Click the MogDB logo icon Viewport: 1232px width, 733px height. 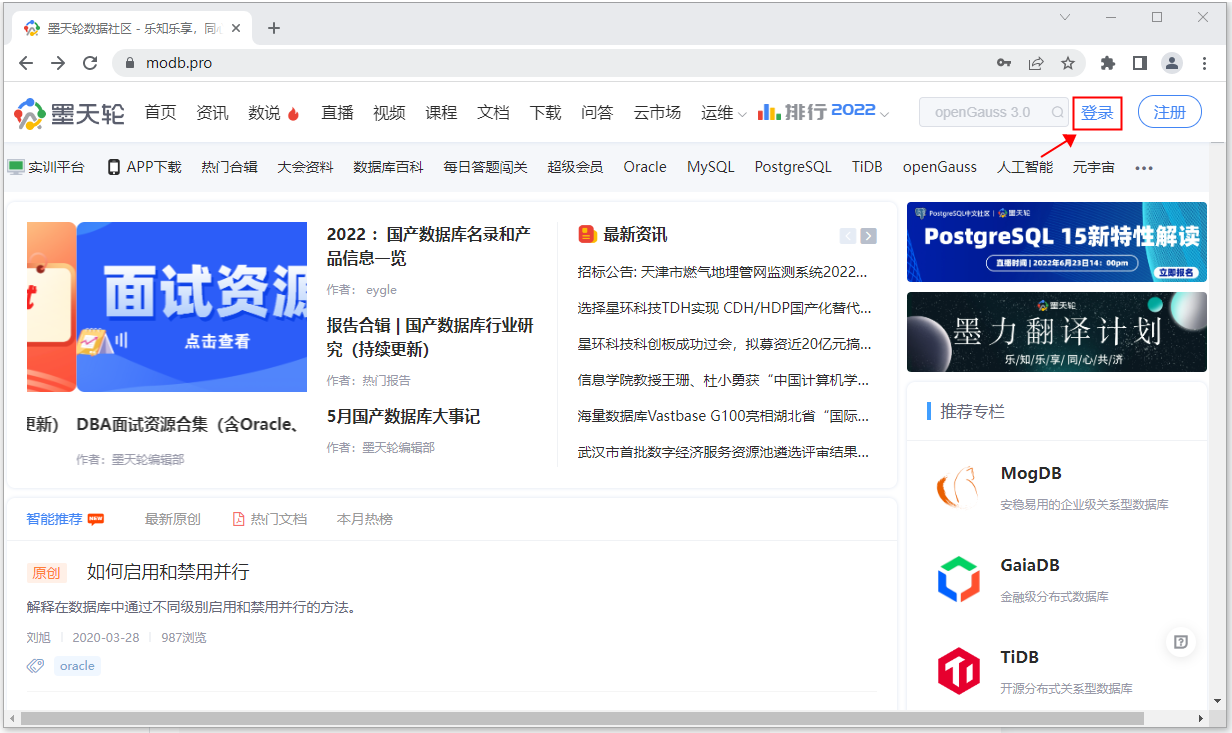[x=958, y=487]
